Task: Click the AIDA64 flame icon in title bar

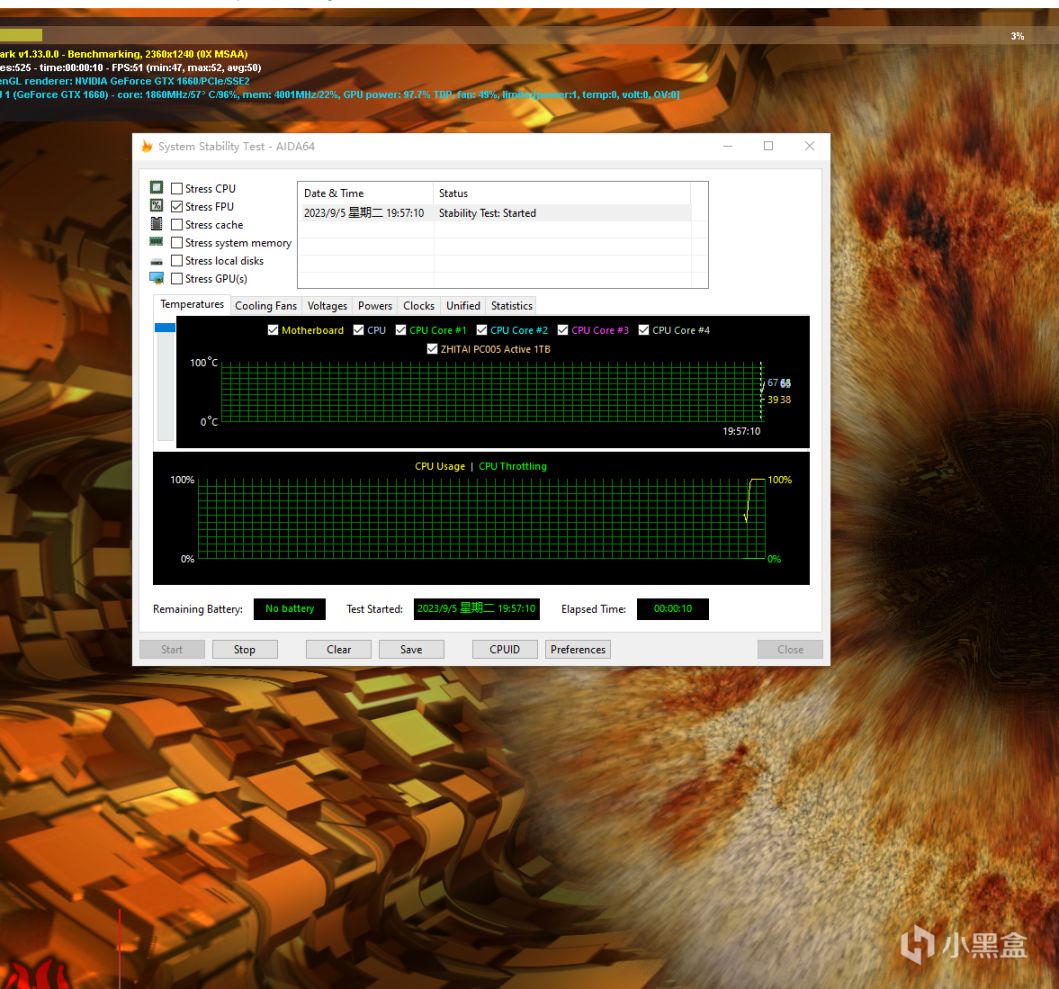Action: coord(147,146)
